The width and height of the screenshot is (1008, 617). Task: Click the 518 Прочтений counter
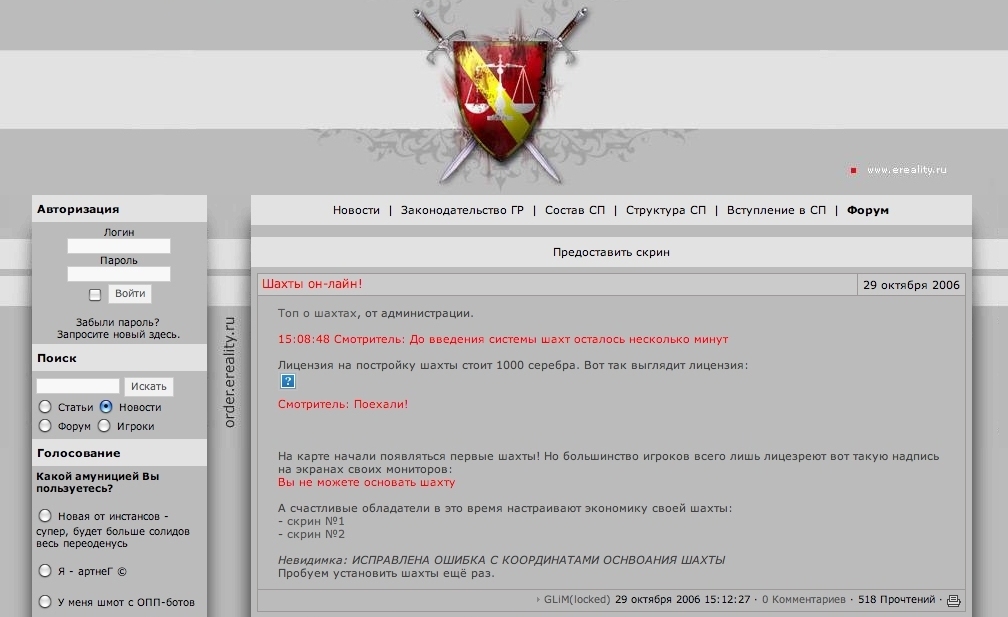[x=896, y=600]
